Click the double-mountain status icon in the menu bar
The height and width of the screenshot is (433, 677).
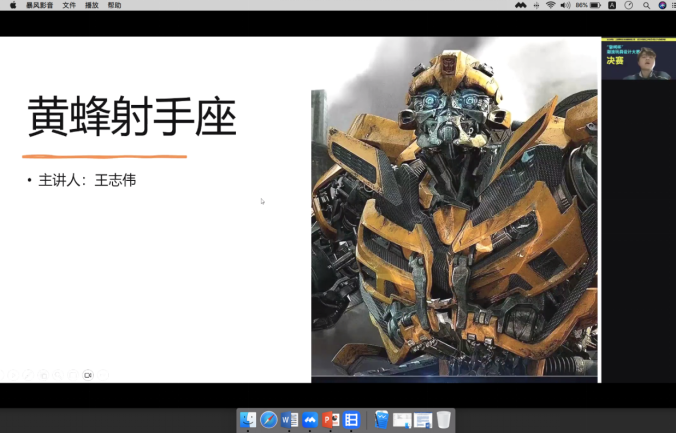click(521, 5)
